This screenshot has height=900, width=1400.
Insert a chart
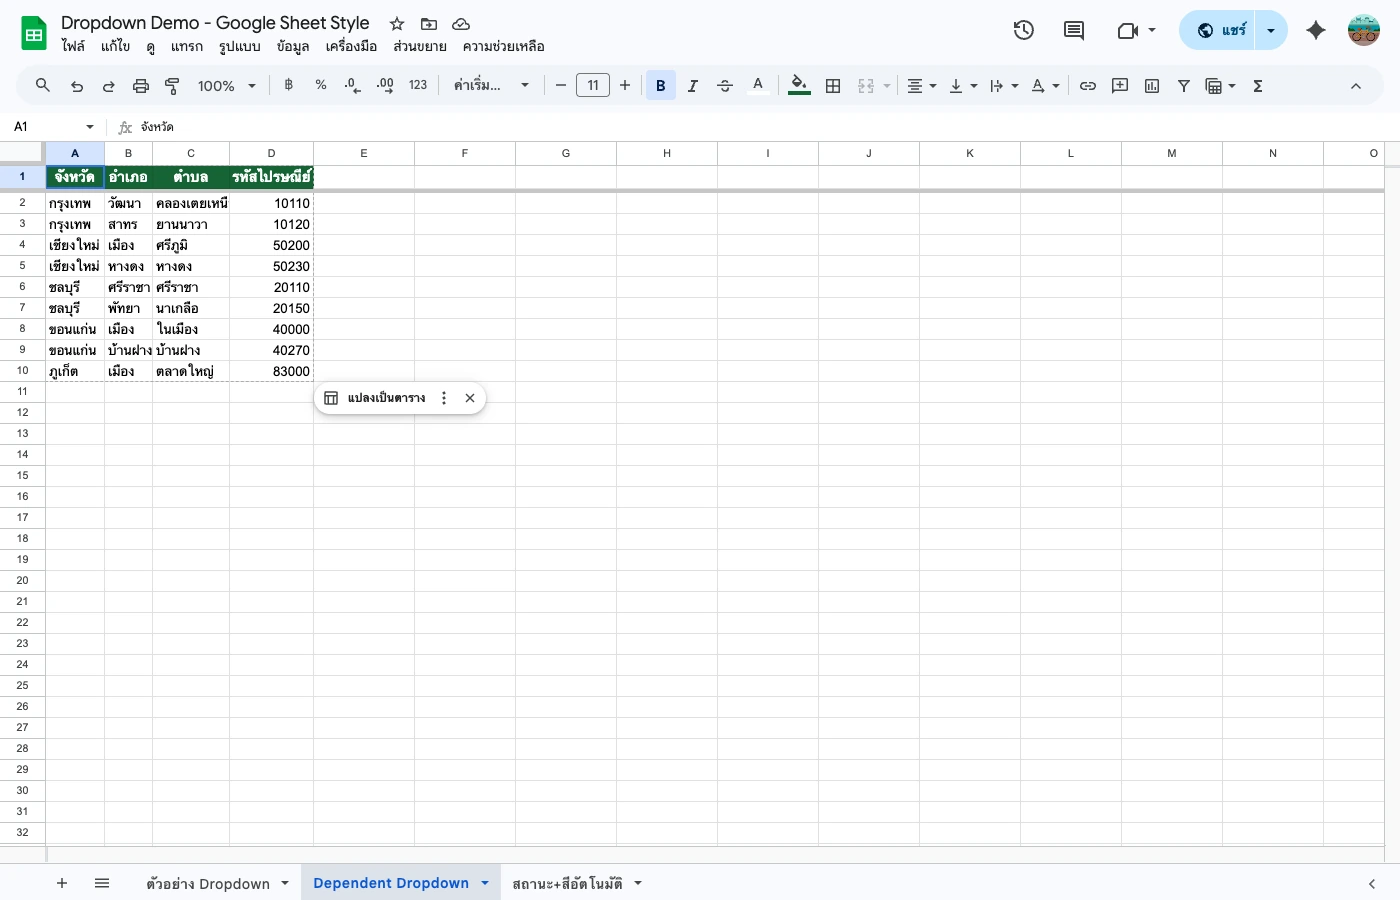click(1151, 85)
